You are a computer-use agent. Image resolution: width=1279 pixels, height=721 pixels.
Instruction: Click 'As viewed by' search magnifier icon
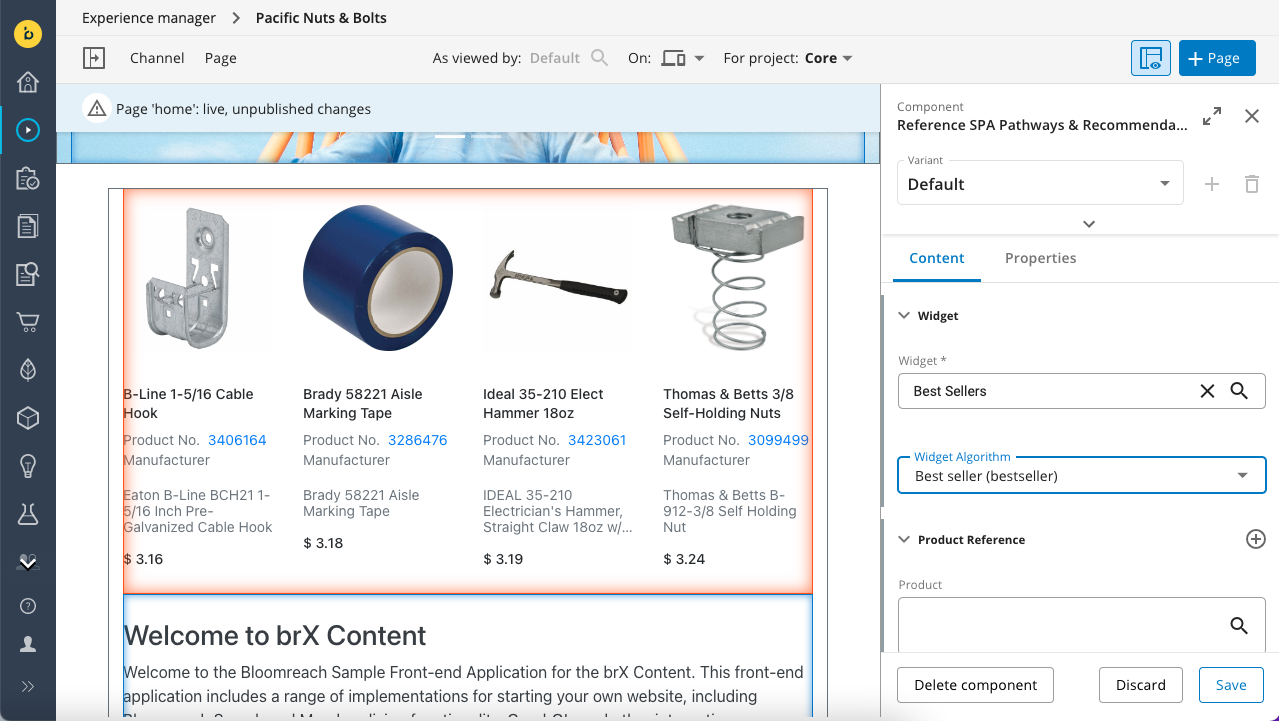(x=599, y=58)
